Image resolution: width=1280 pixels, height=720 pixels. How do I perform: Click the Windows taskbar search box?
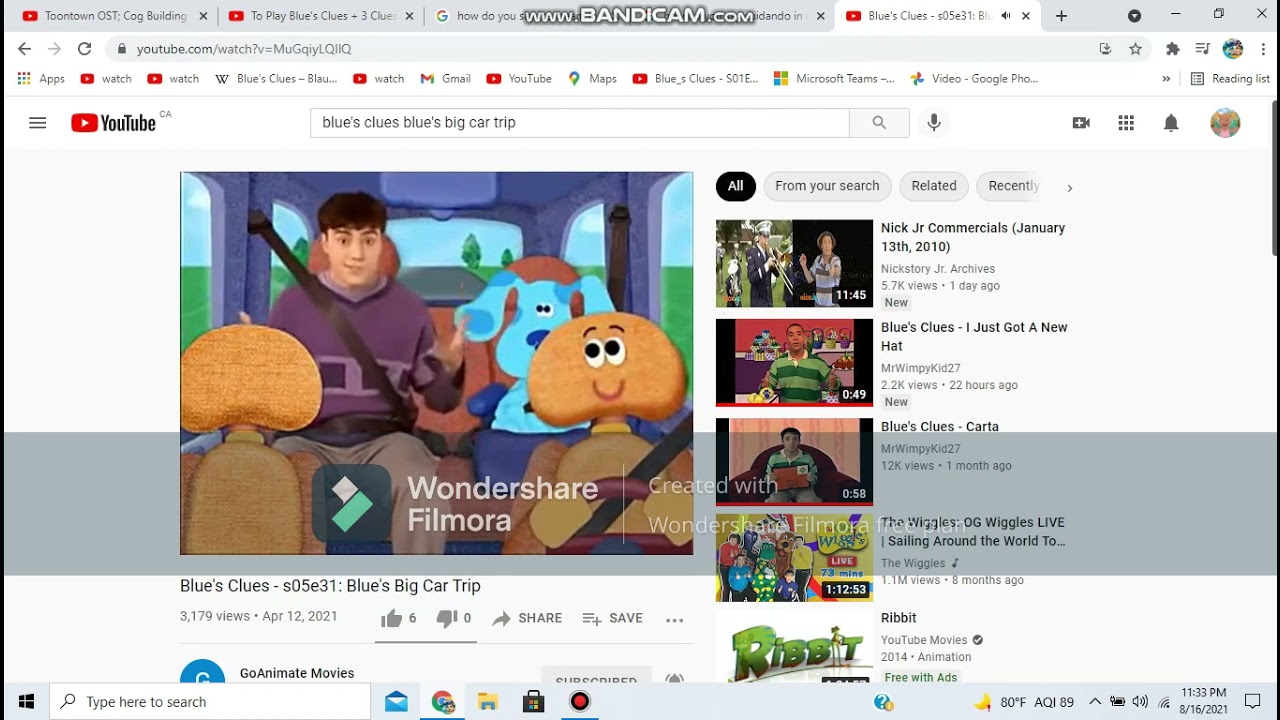[211, 702]
